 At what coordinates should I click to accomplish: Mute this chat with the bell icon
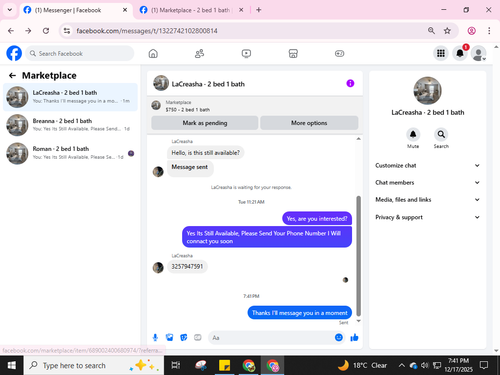point(413,134)
